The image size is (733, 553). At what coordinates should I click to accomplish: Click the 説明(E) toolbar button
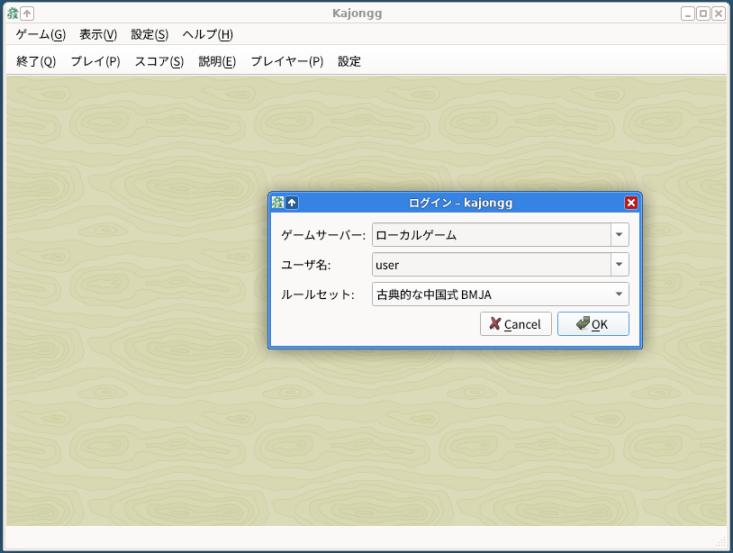[x=217, y=61]
